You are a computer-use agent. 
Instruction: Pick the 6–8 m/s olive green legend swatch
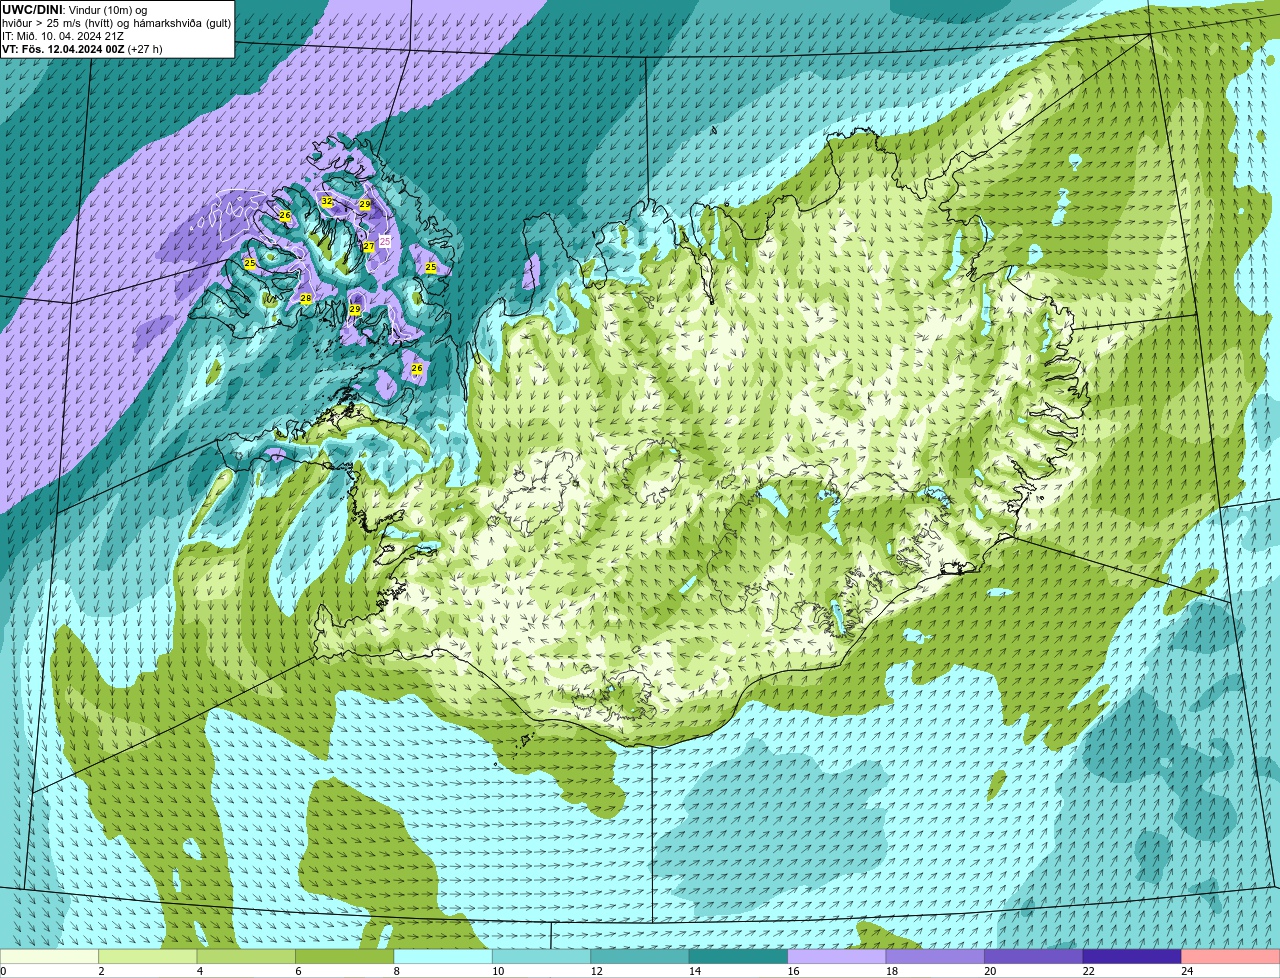coord(345,956)
